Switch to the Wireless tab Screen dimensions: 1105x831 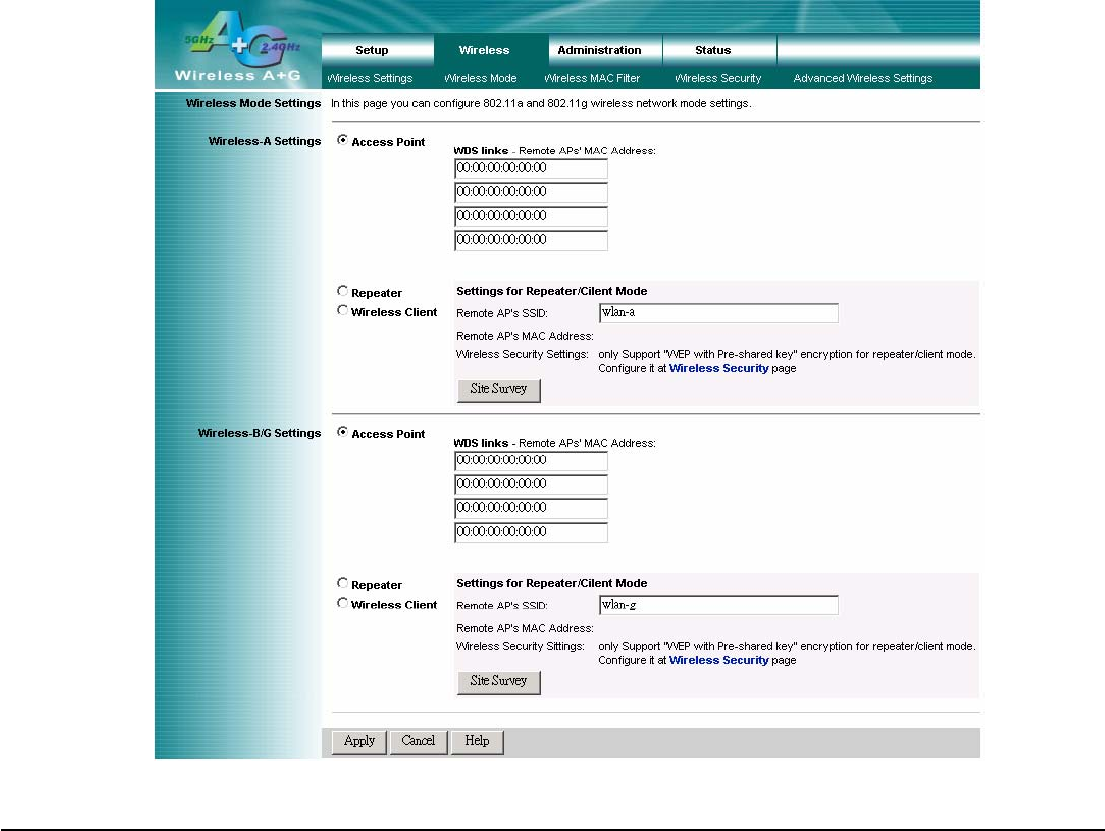[483, 50]
